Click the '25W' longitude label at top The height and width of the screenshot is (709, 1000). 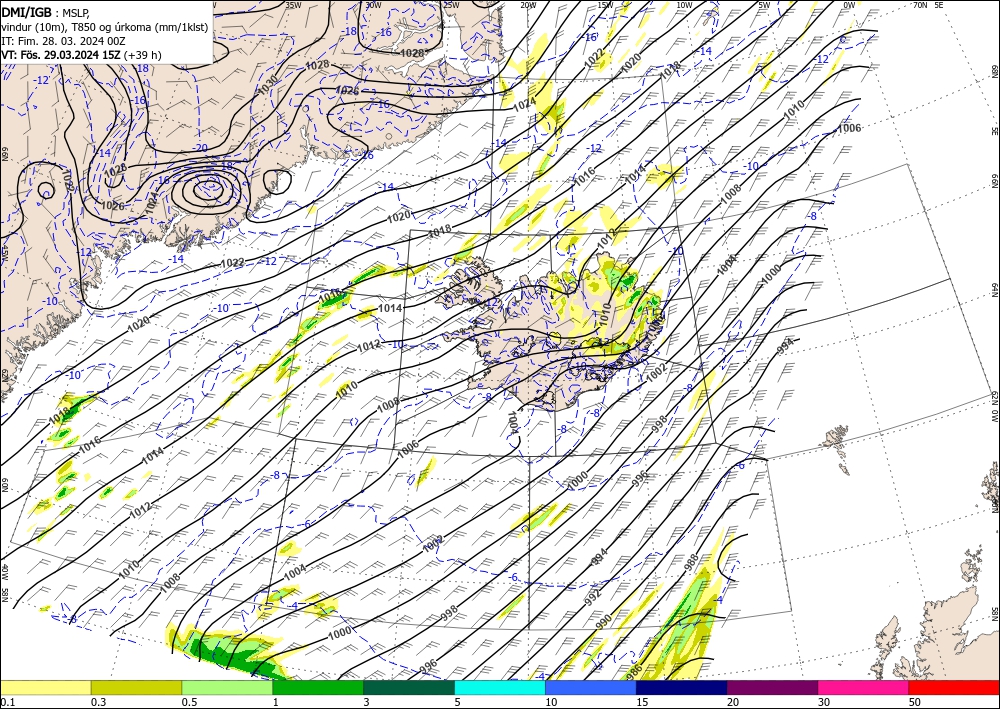coord(451,5)
